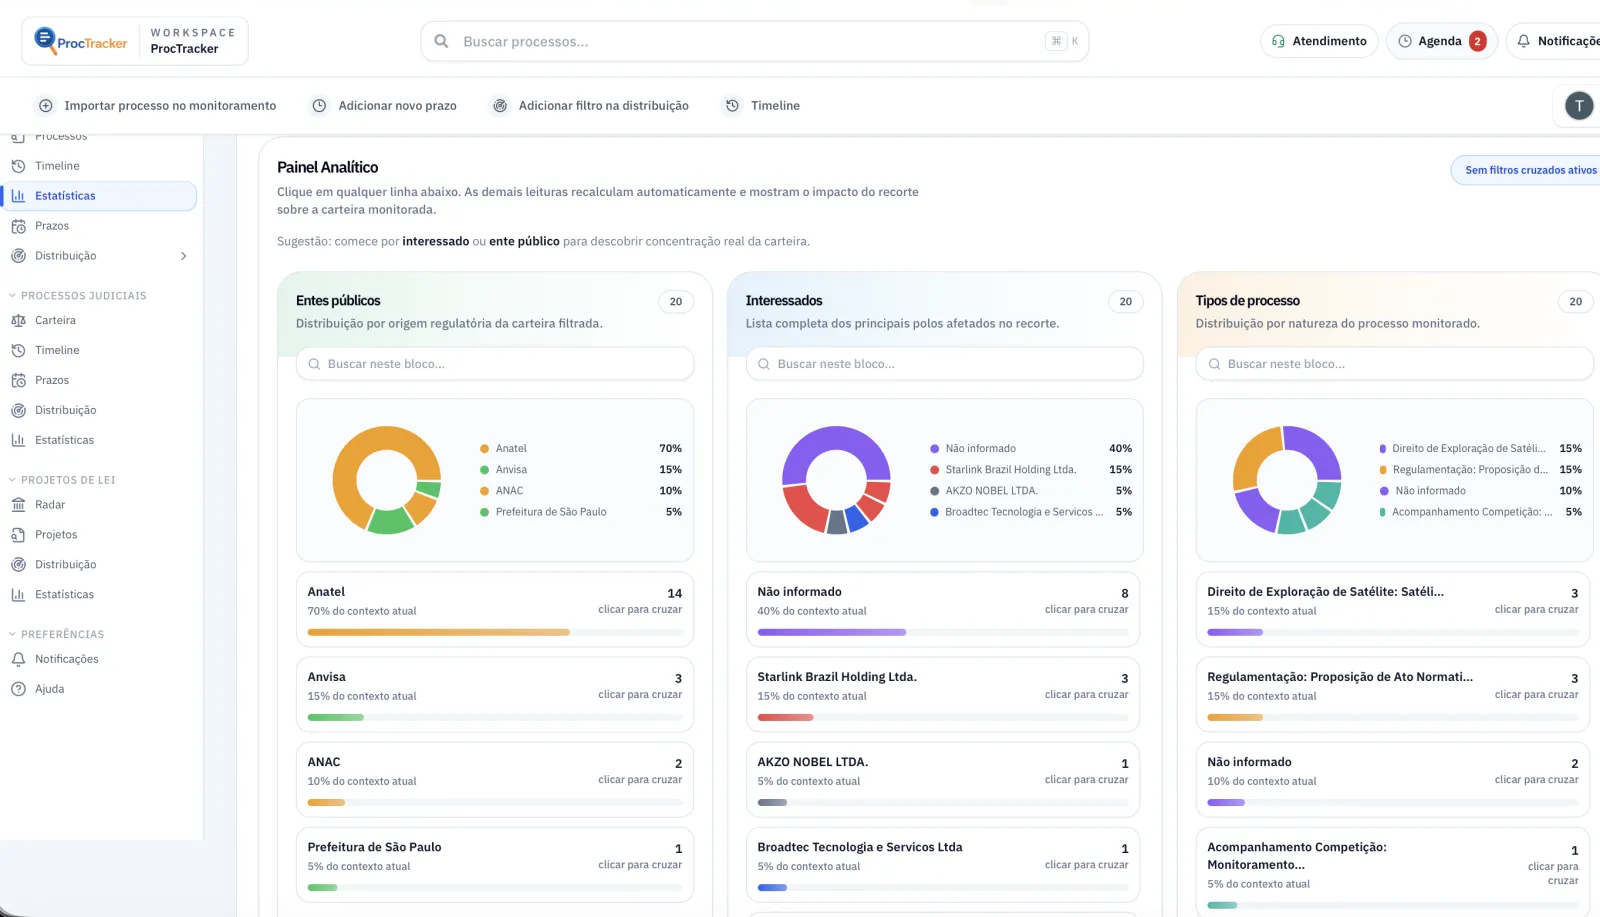The width and height of the screenshot is (1600, 917).
Task: Click the Atendimento button
Action: point(1319,41)
